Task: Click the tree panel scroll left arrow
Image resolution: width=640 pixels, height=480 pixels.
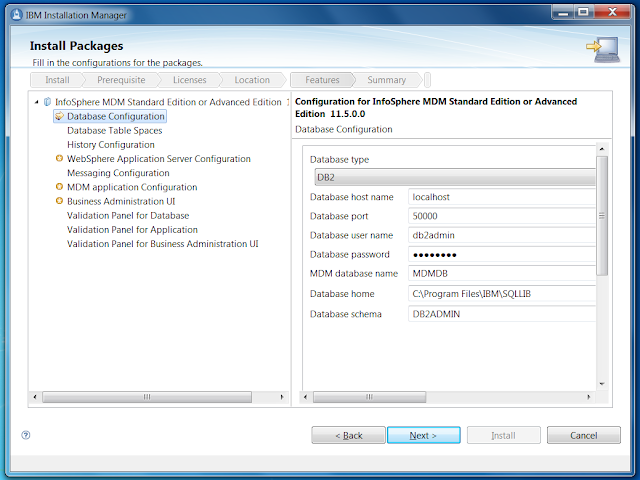Action: point(35,397)
